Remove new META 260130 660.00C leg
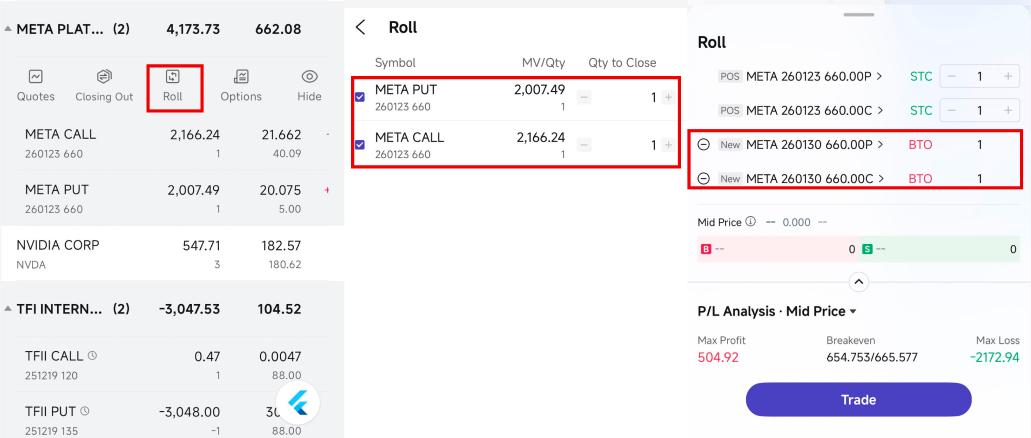 703,179
